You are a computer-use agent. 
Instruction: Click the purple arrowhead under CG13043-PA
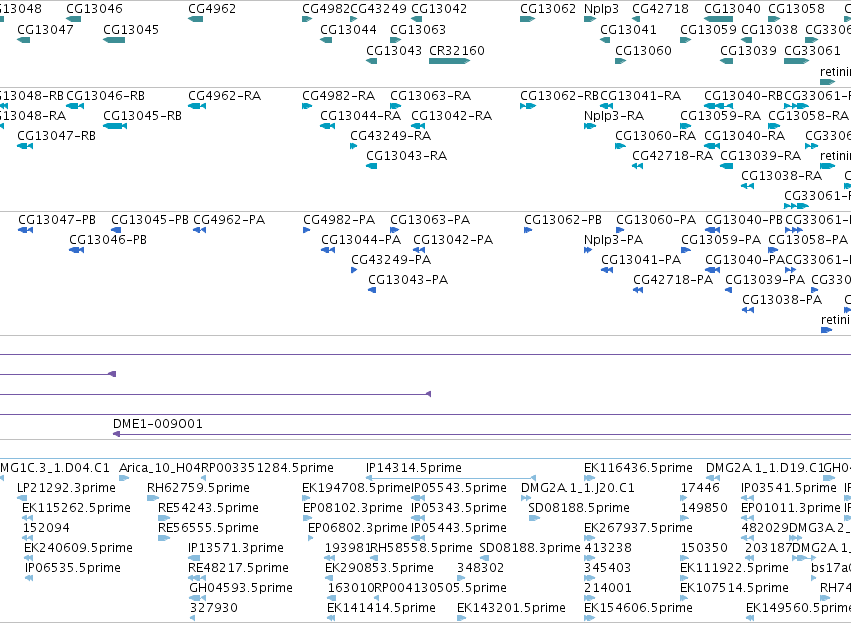point(429,394)
